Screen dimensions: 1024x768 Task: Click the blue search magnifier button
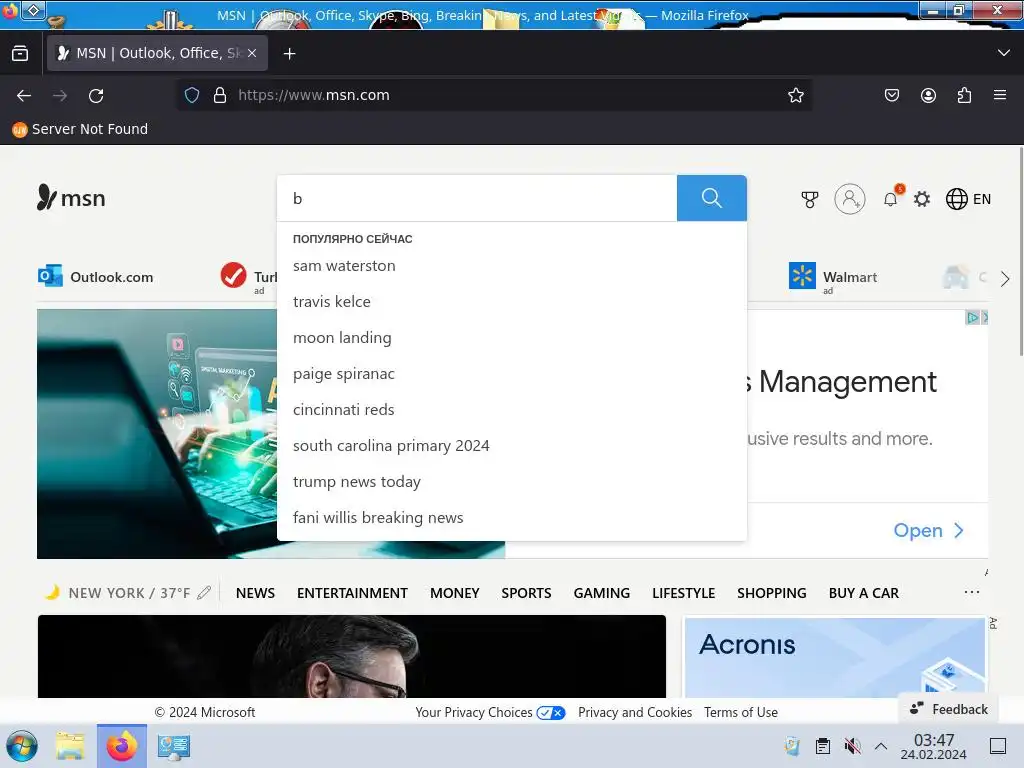[711, 198]
